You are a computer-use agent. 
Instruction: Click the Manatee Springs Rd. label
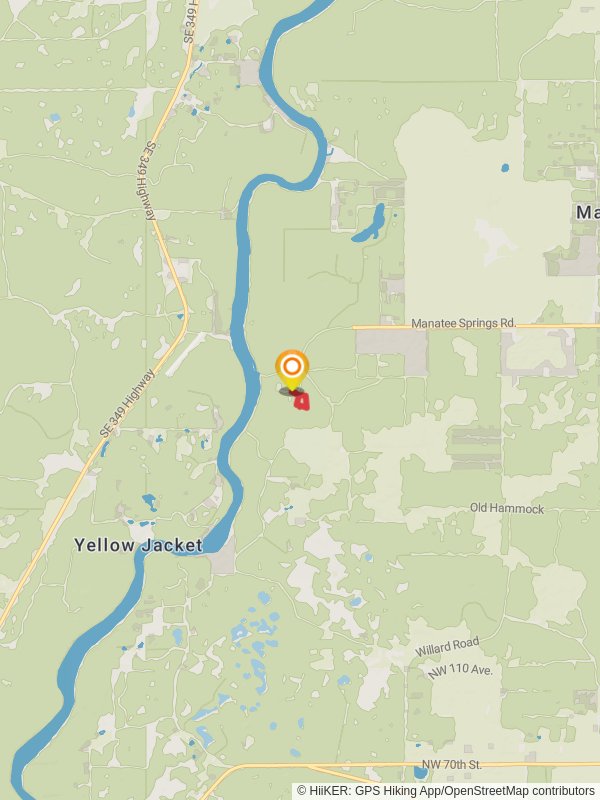[464, 323]
